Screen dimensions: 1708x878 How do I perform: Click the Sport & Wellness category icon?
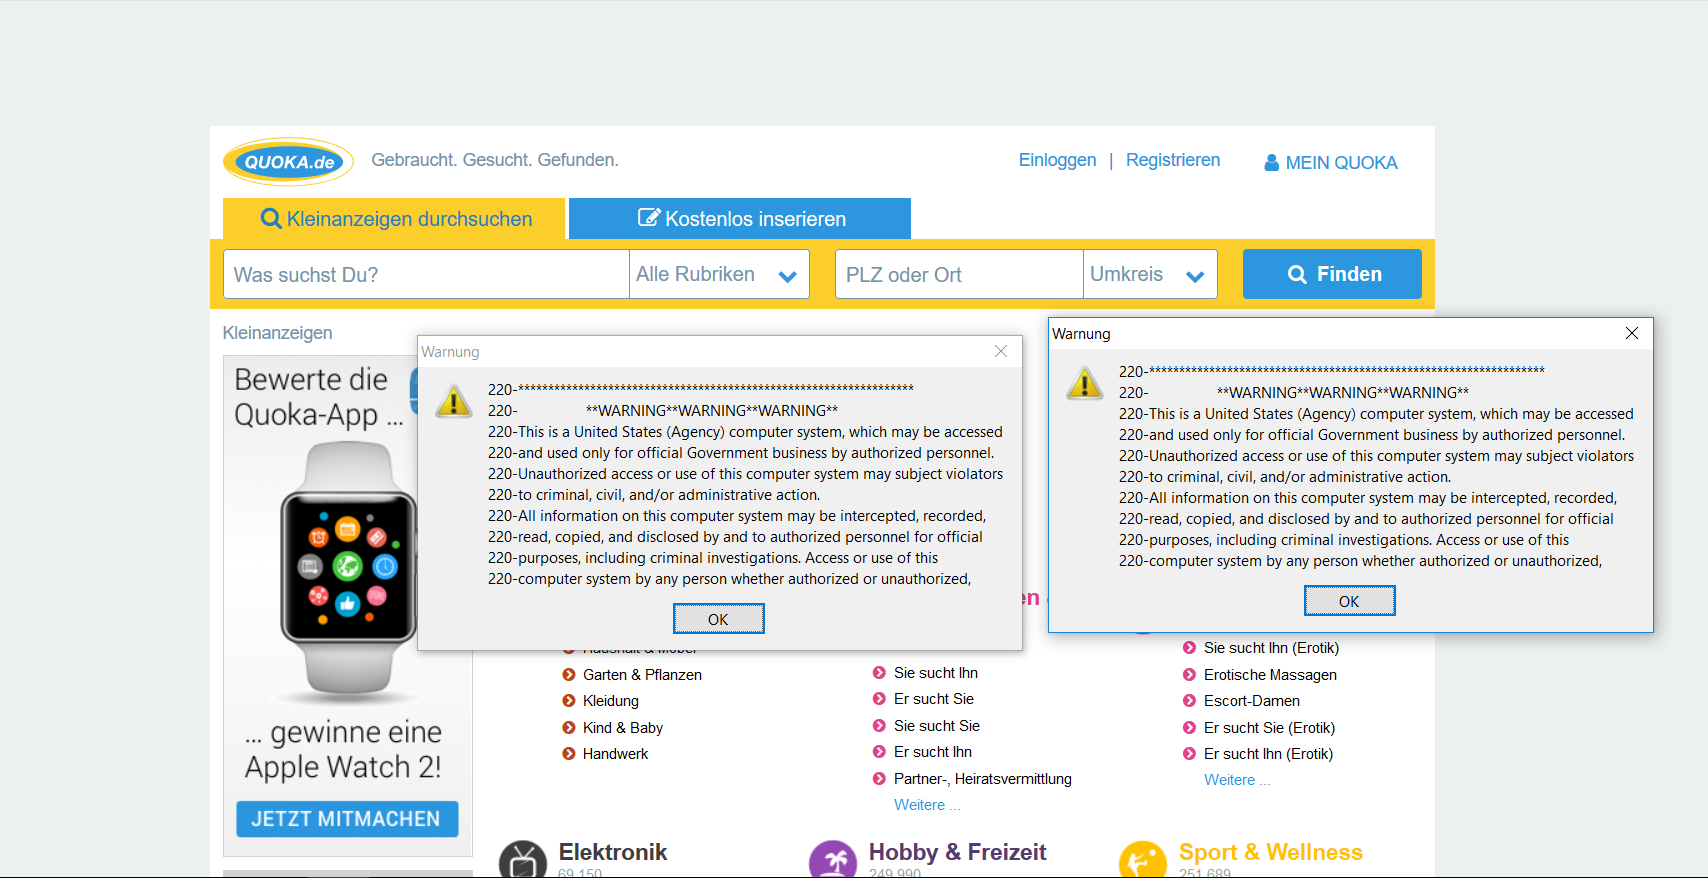pos(1143,860)
